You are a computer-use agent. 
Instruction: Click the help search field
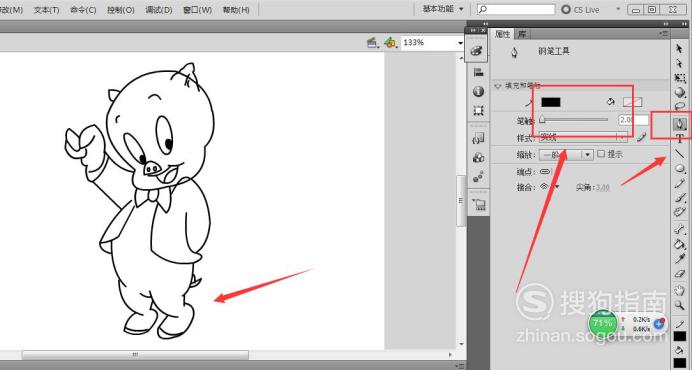point(516,9)
